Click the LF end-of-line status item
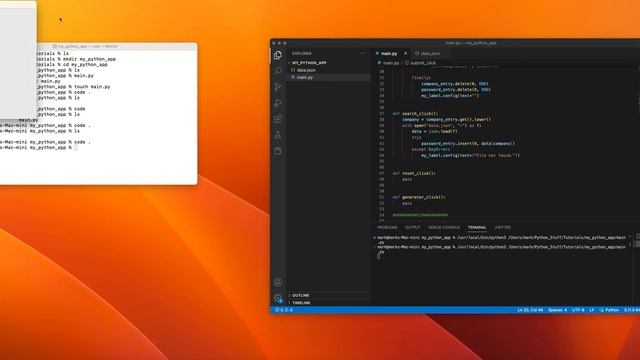 (592, 310)
